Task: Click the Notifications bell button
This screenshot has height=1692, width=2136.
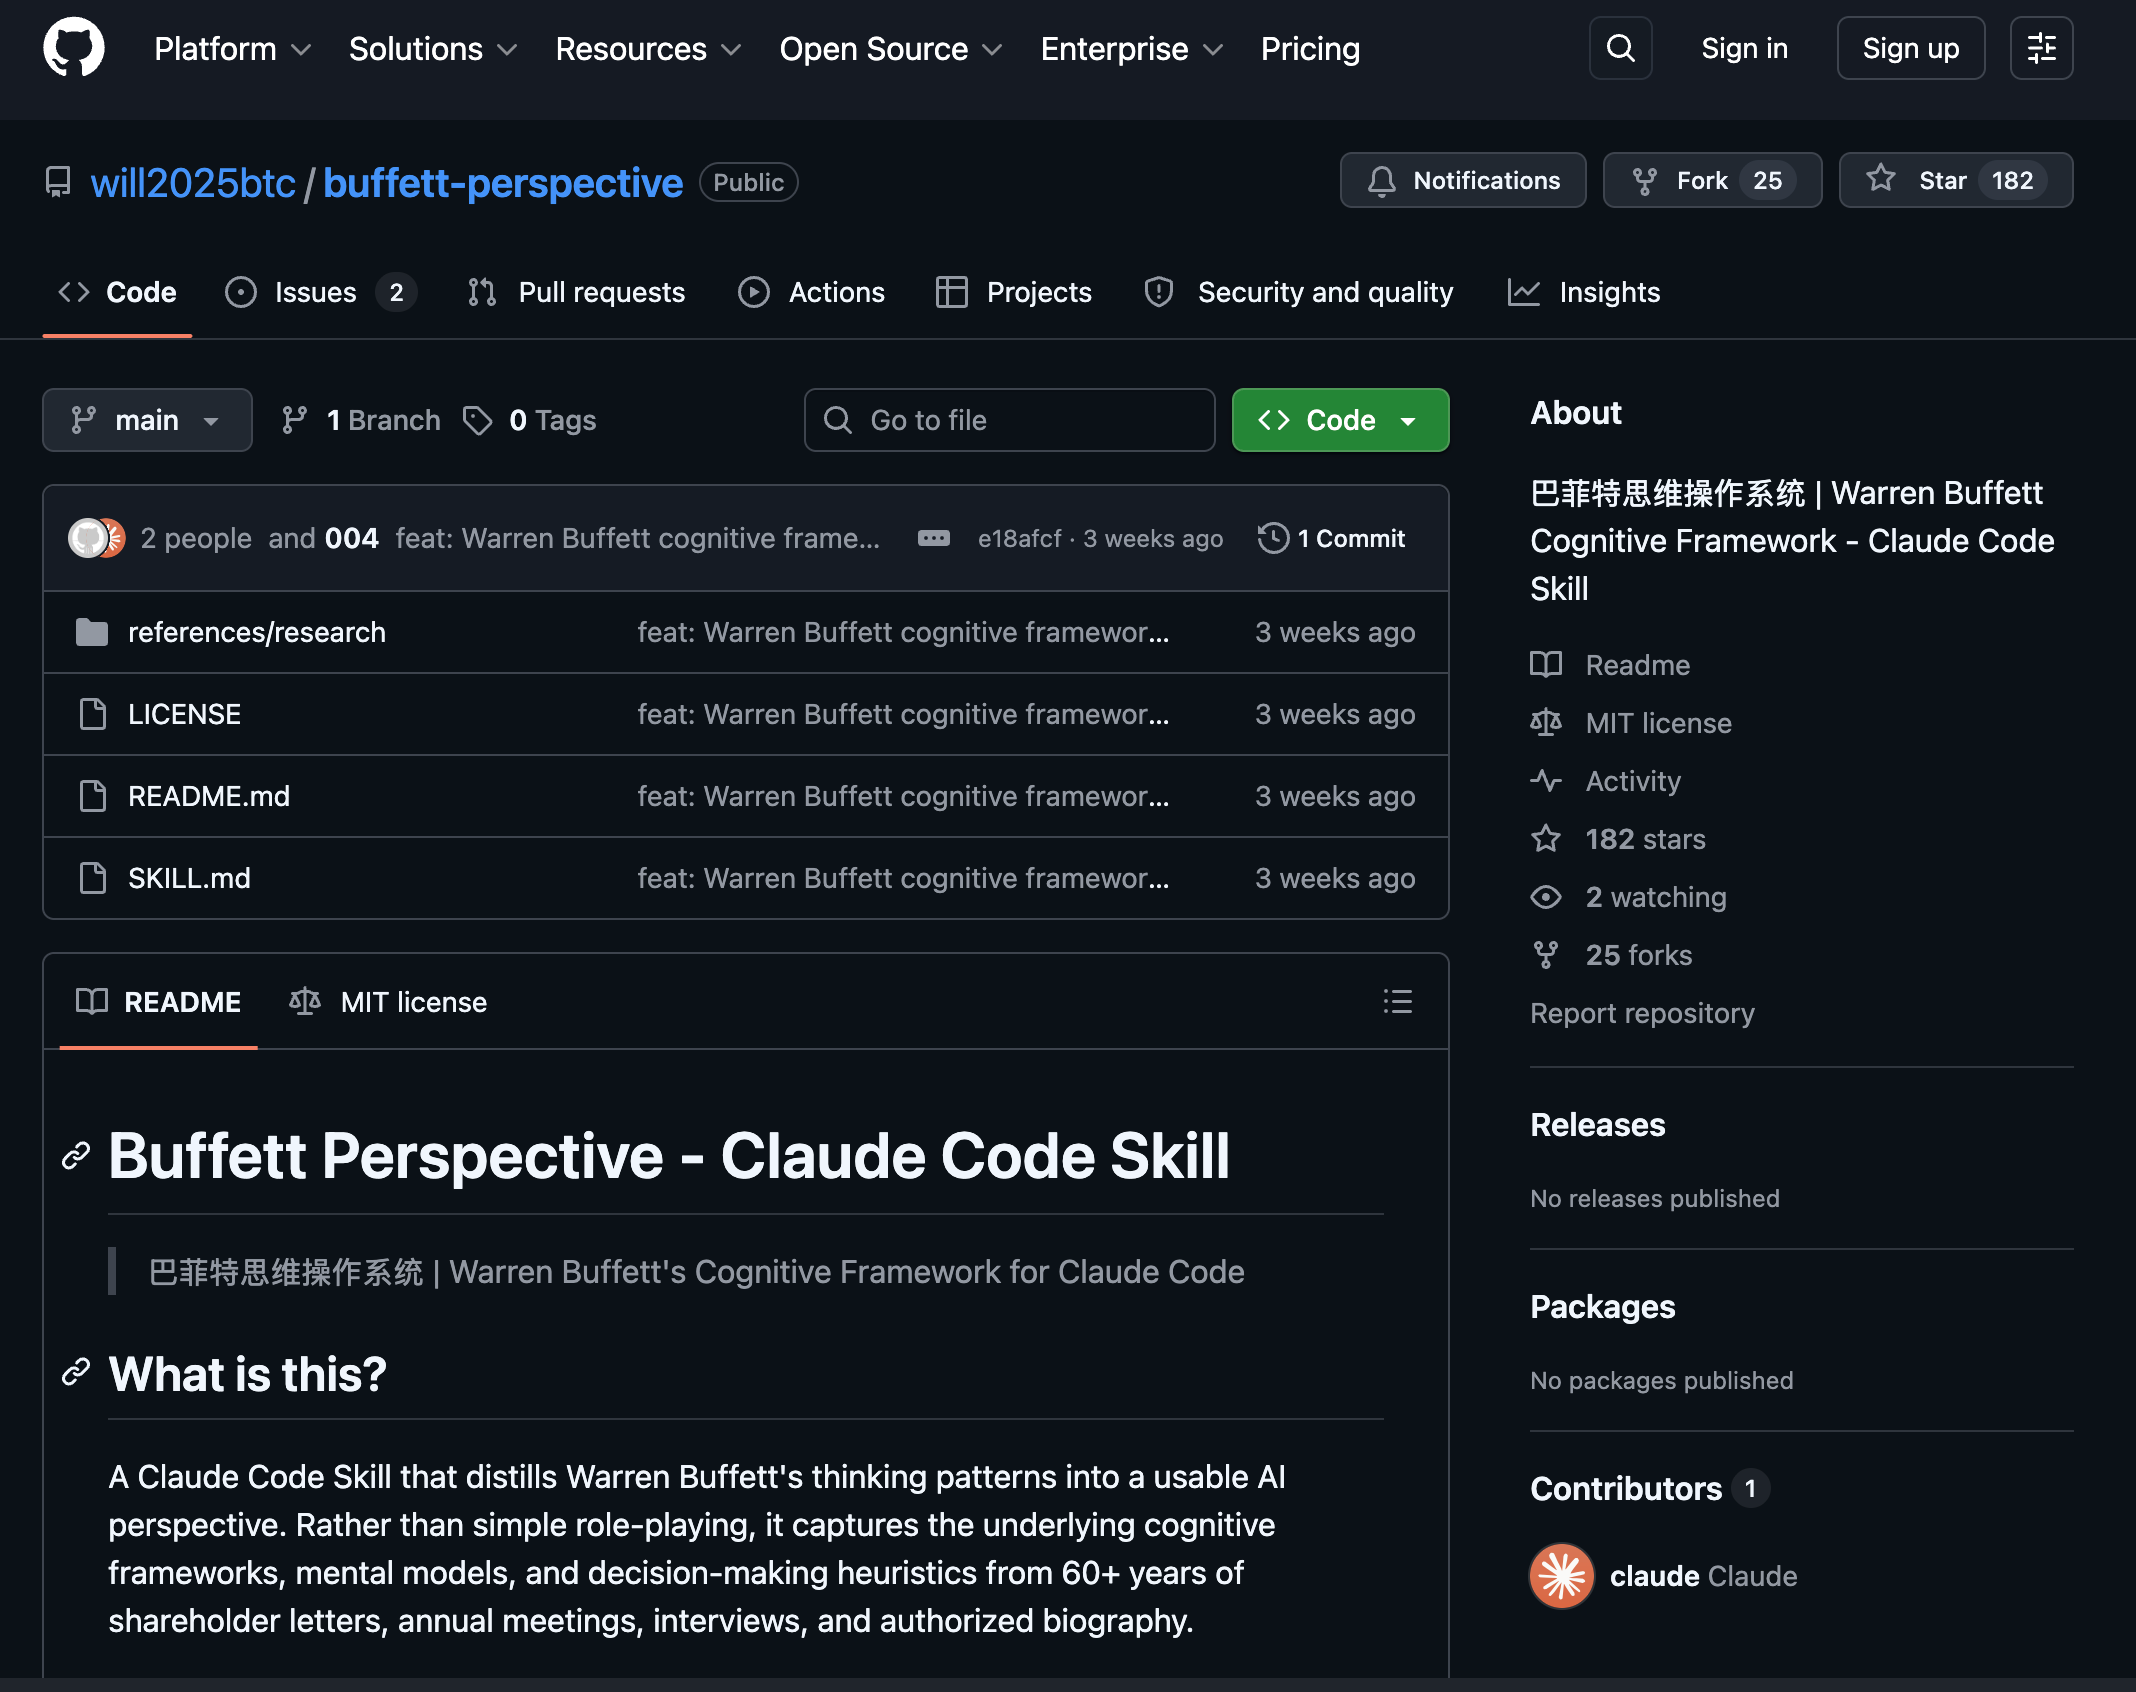Action: point(1462,180)
